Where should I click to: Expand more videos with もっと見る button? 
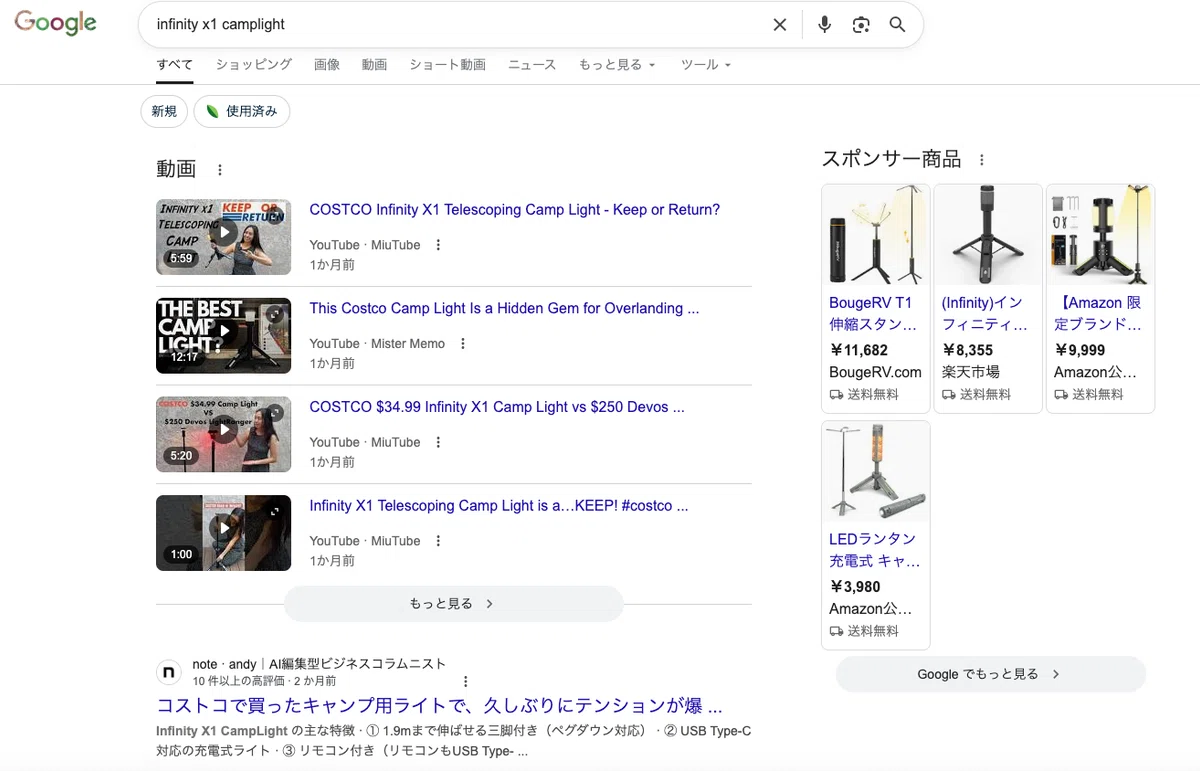point(454,604)
